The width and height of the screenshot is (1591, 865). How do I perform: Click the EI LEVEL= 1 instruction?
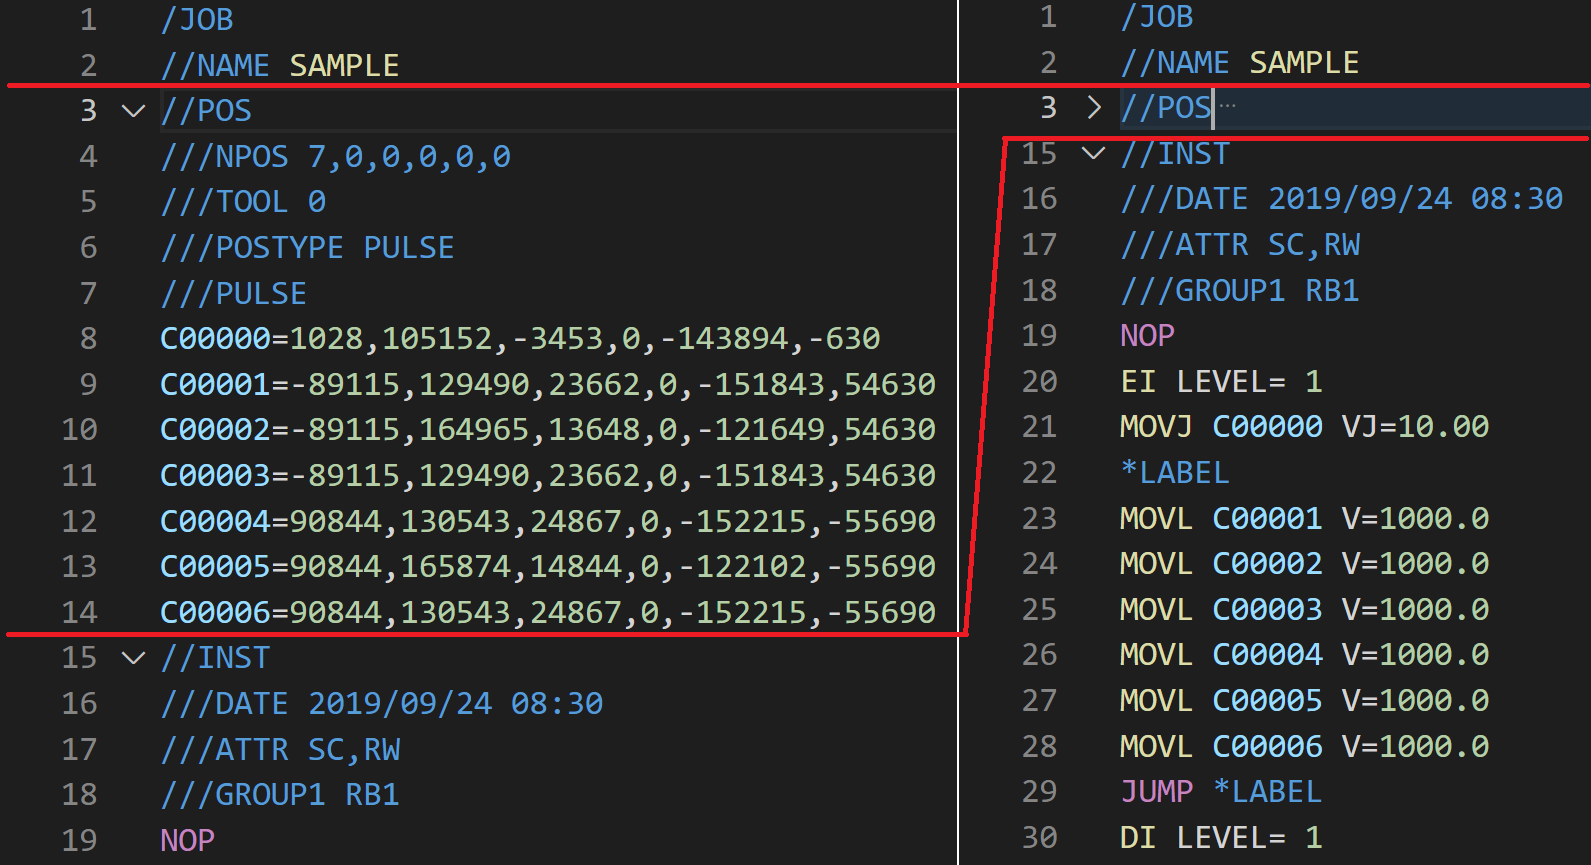pos(1221,382)
